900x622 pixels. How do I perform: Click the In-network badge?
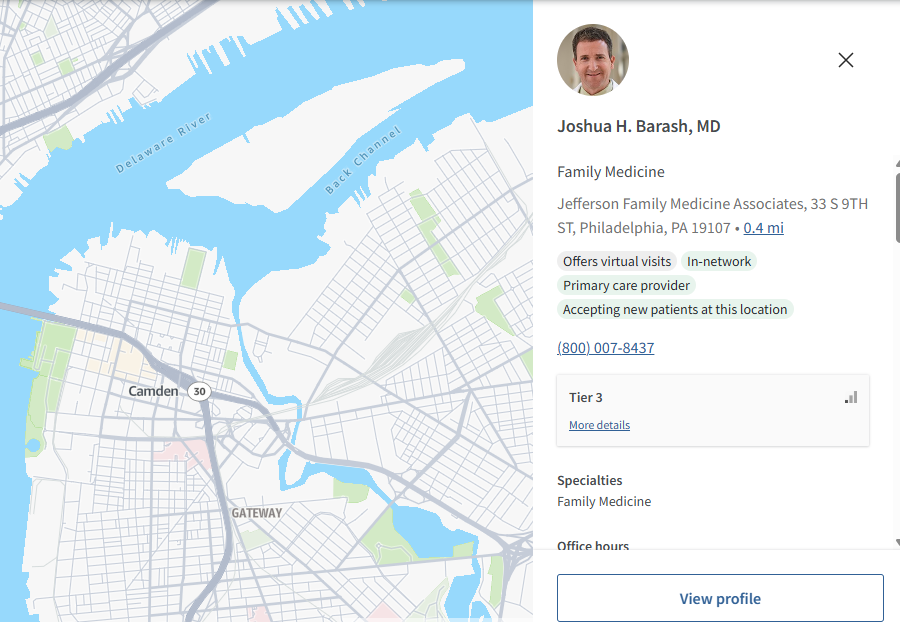719,261
